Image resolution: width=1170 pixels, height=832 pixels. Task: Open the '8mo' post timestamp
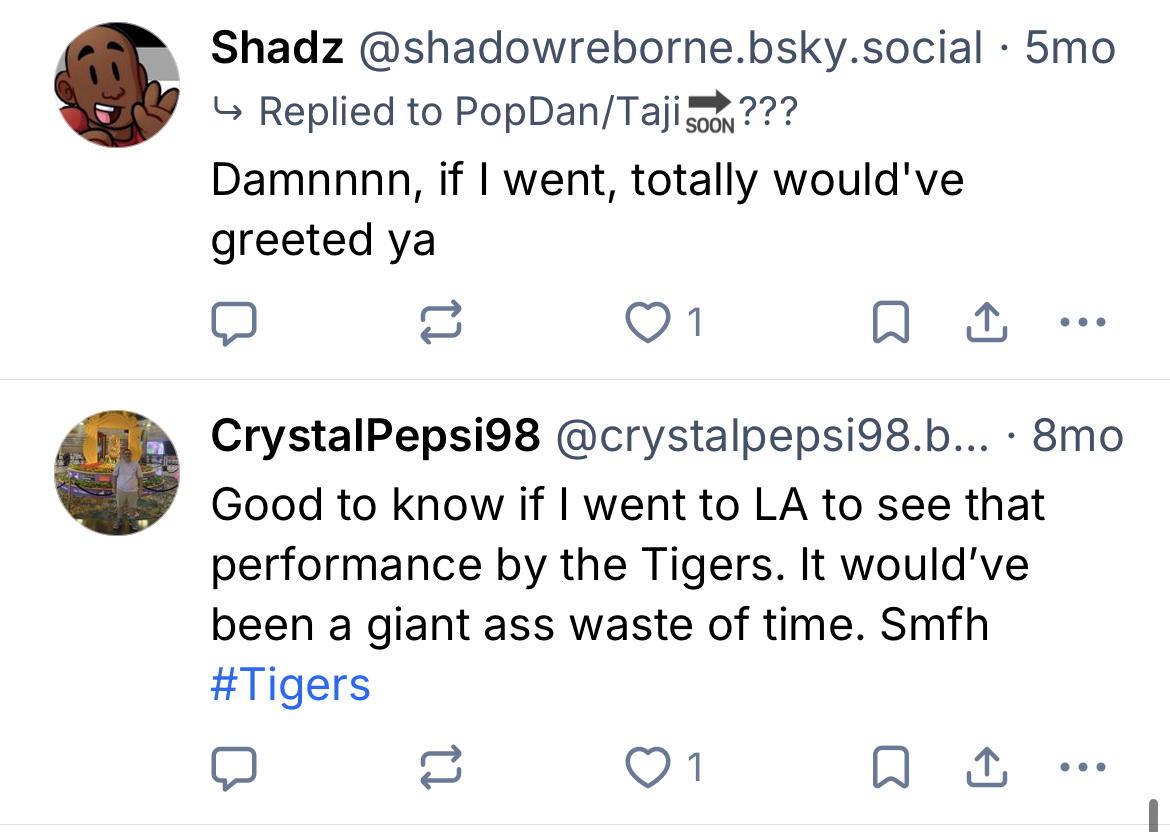[1077, 436]
